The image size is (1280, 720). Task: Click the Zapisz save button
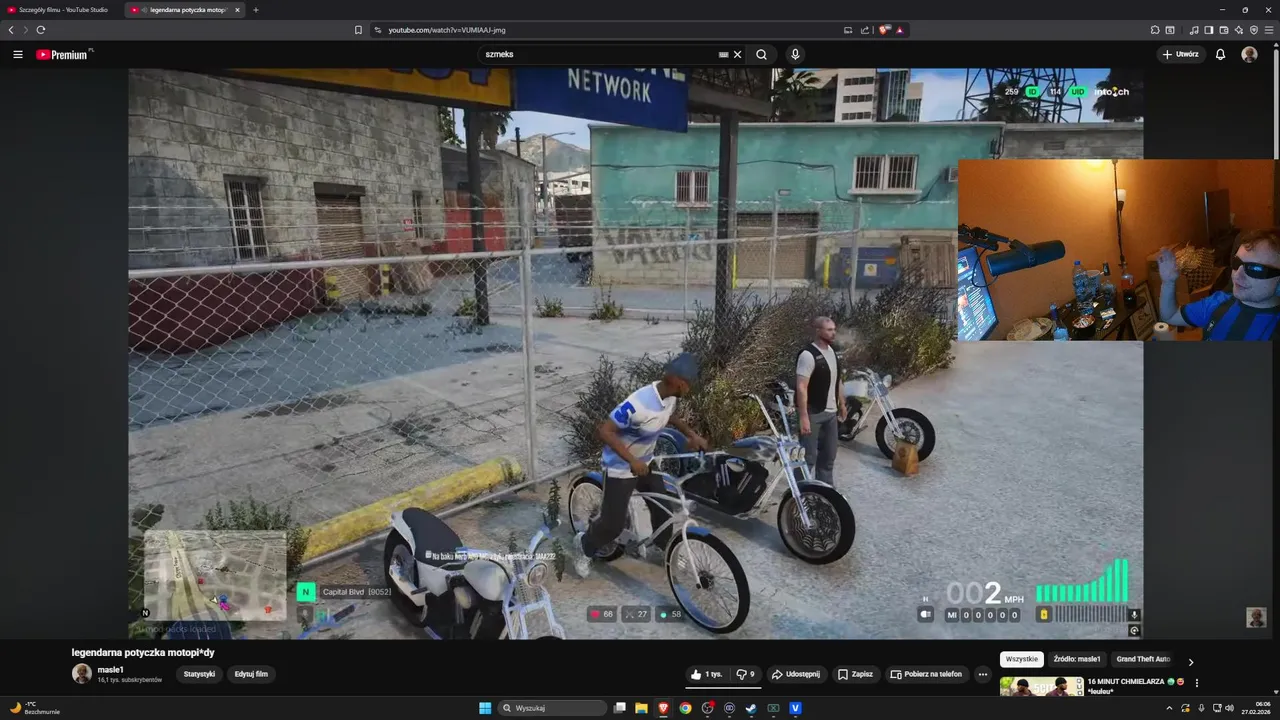855,674
